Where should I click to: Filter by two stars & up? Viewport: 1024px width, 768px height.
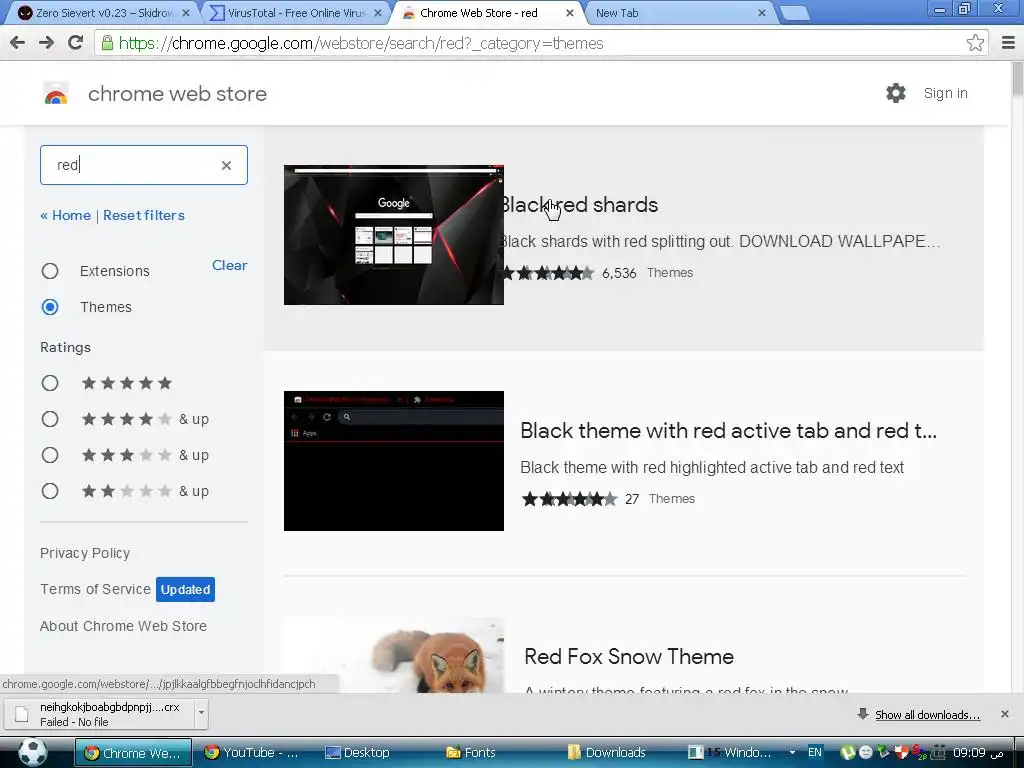click(x=50, y=491)
